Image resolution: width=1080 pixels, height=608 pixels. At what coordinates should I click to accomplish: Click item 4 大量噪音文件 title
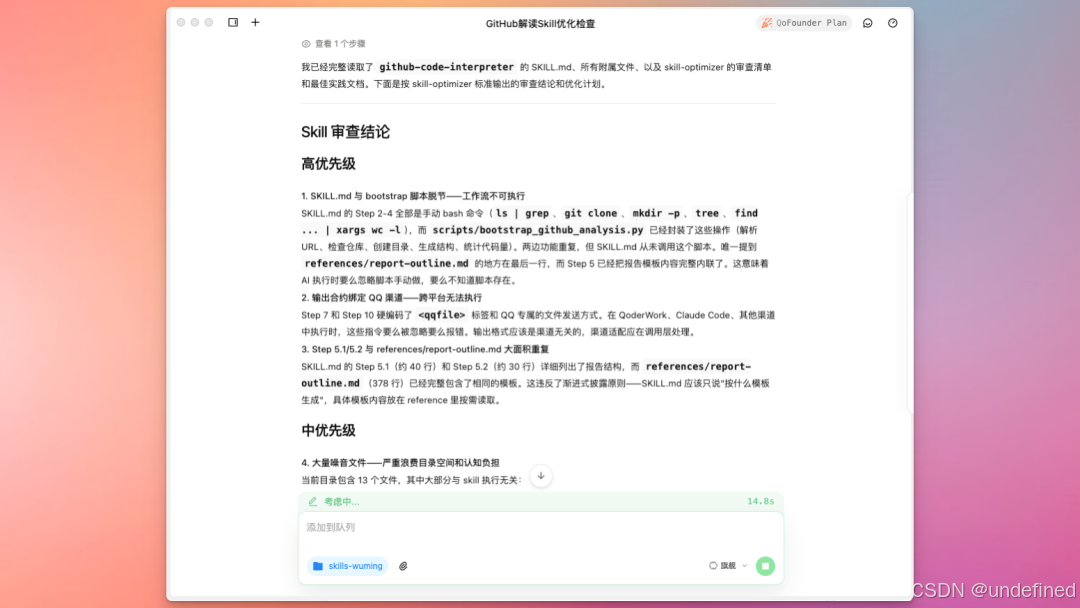tap(400, 463)
